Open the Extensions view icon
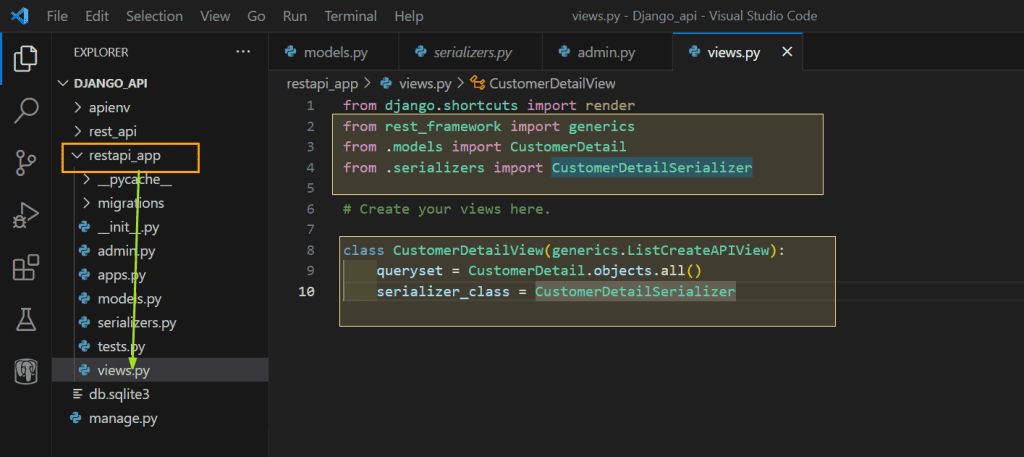 (25, 268)
